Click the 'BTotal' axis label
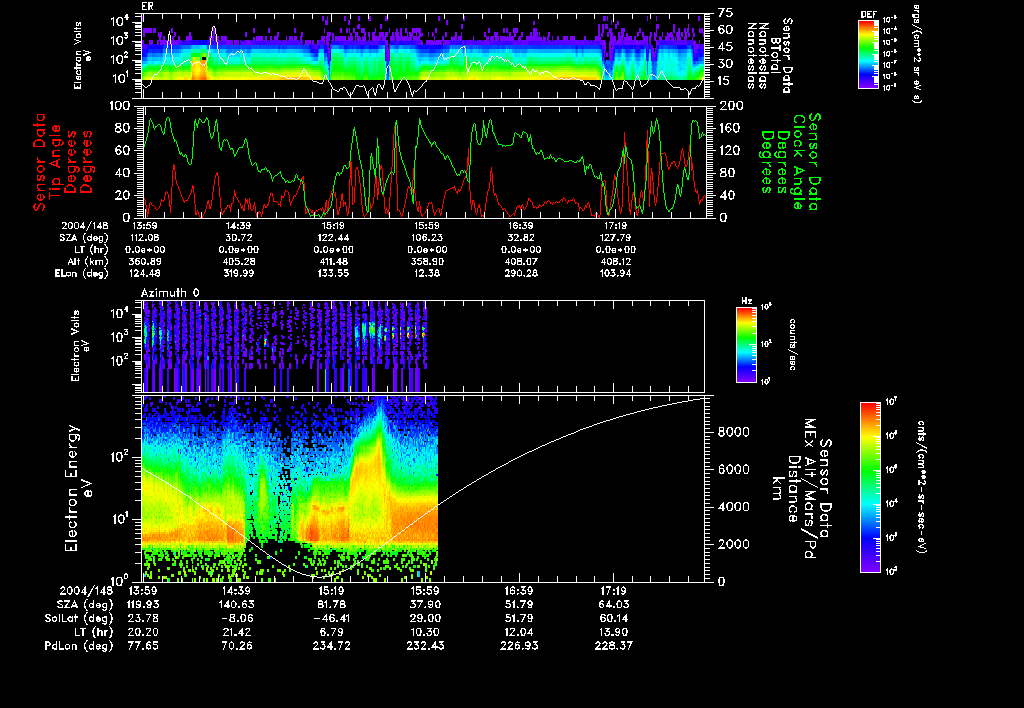The height and width of the screenshot is (708, 1024). [x=775, y=54]
